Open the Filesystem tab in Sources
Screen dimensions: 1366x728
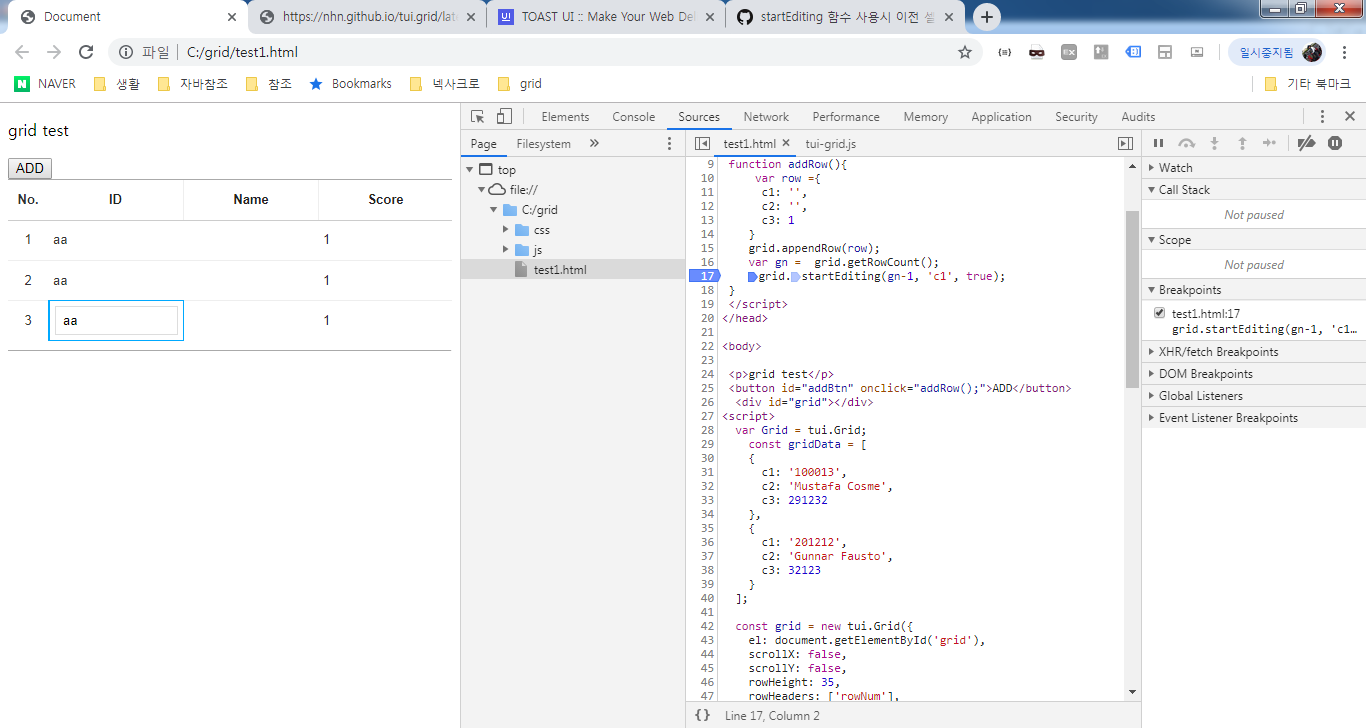543,143
